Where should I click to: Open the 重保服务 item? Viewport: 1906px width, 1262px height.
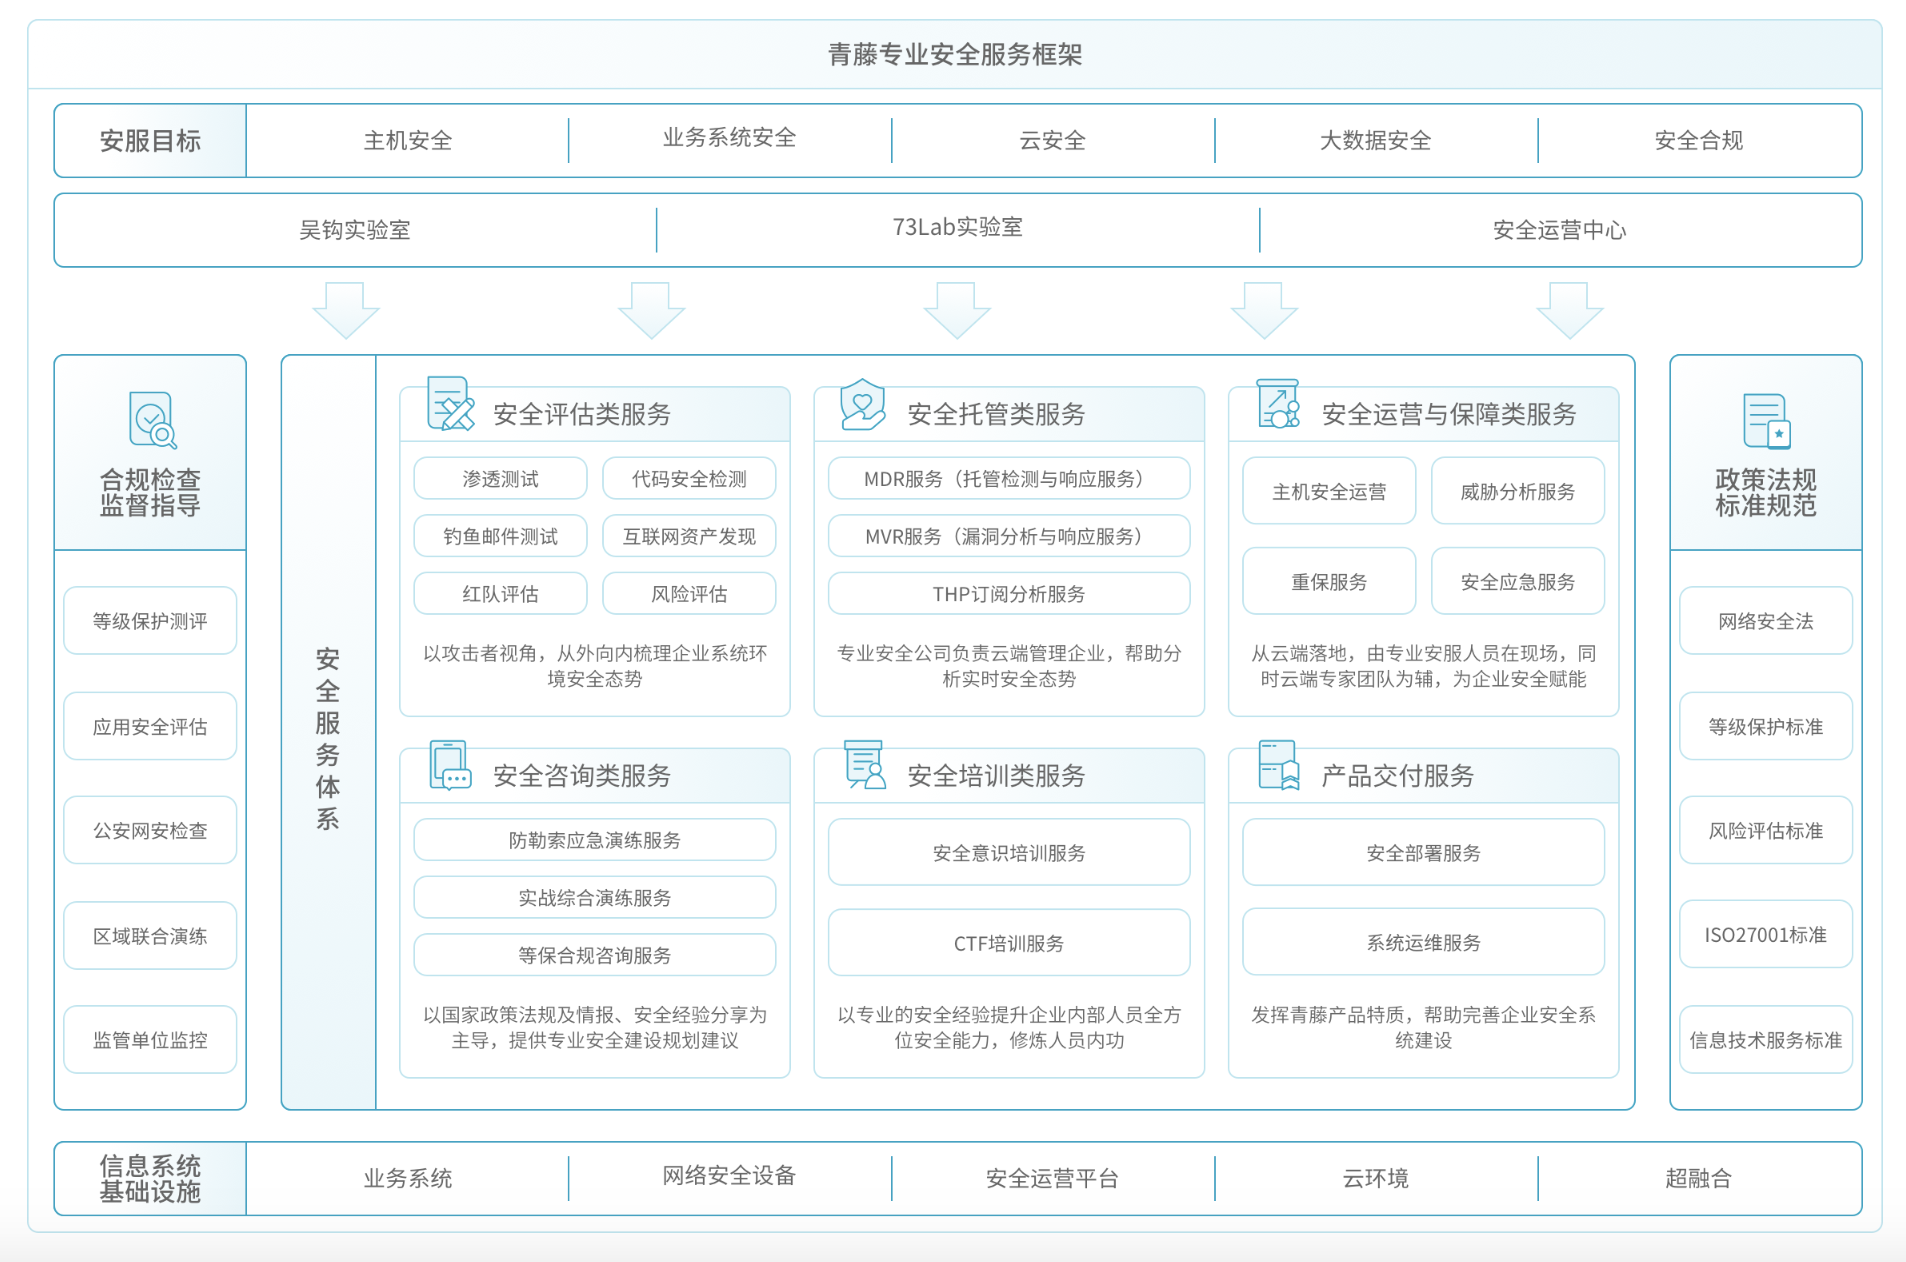1329,581
